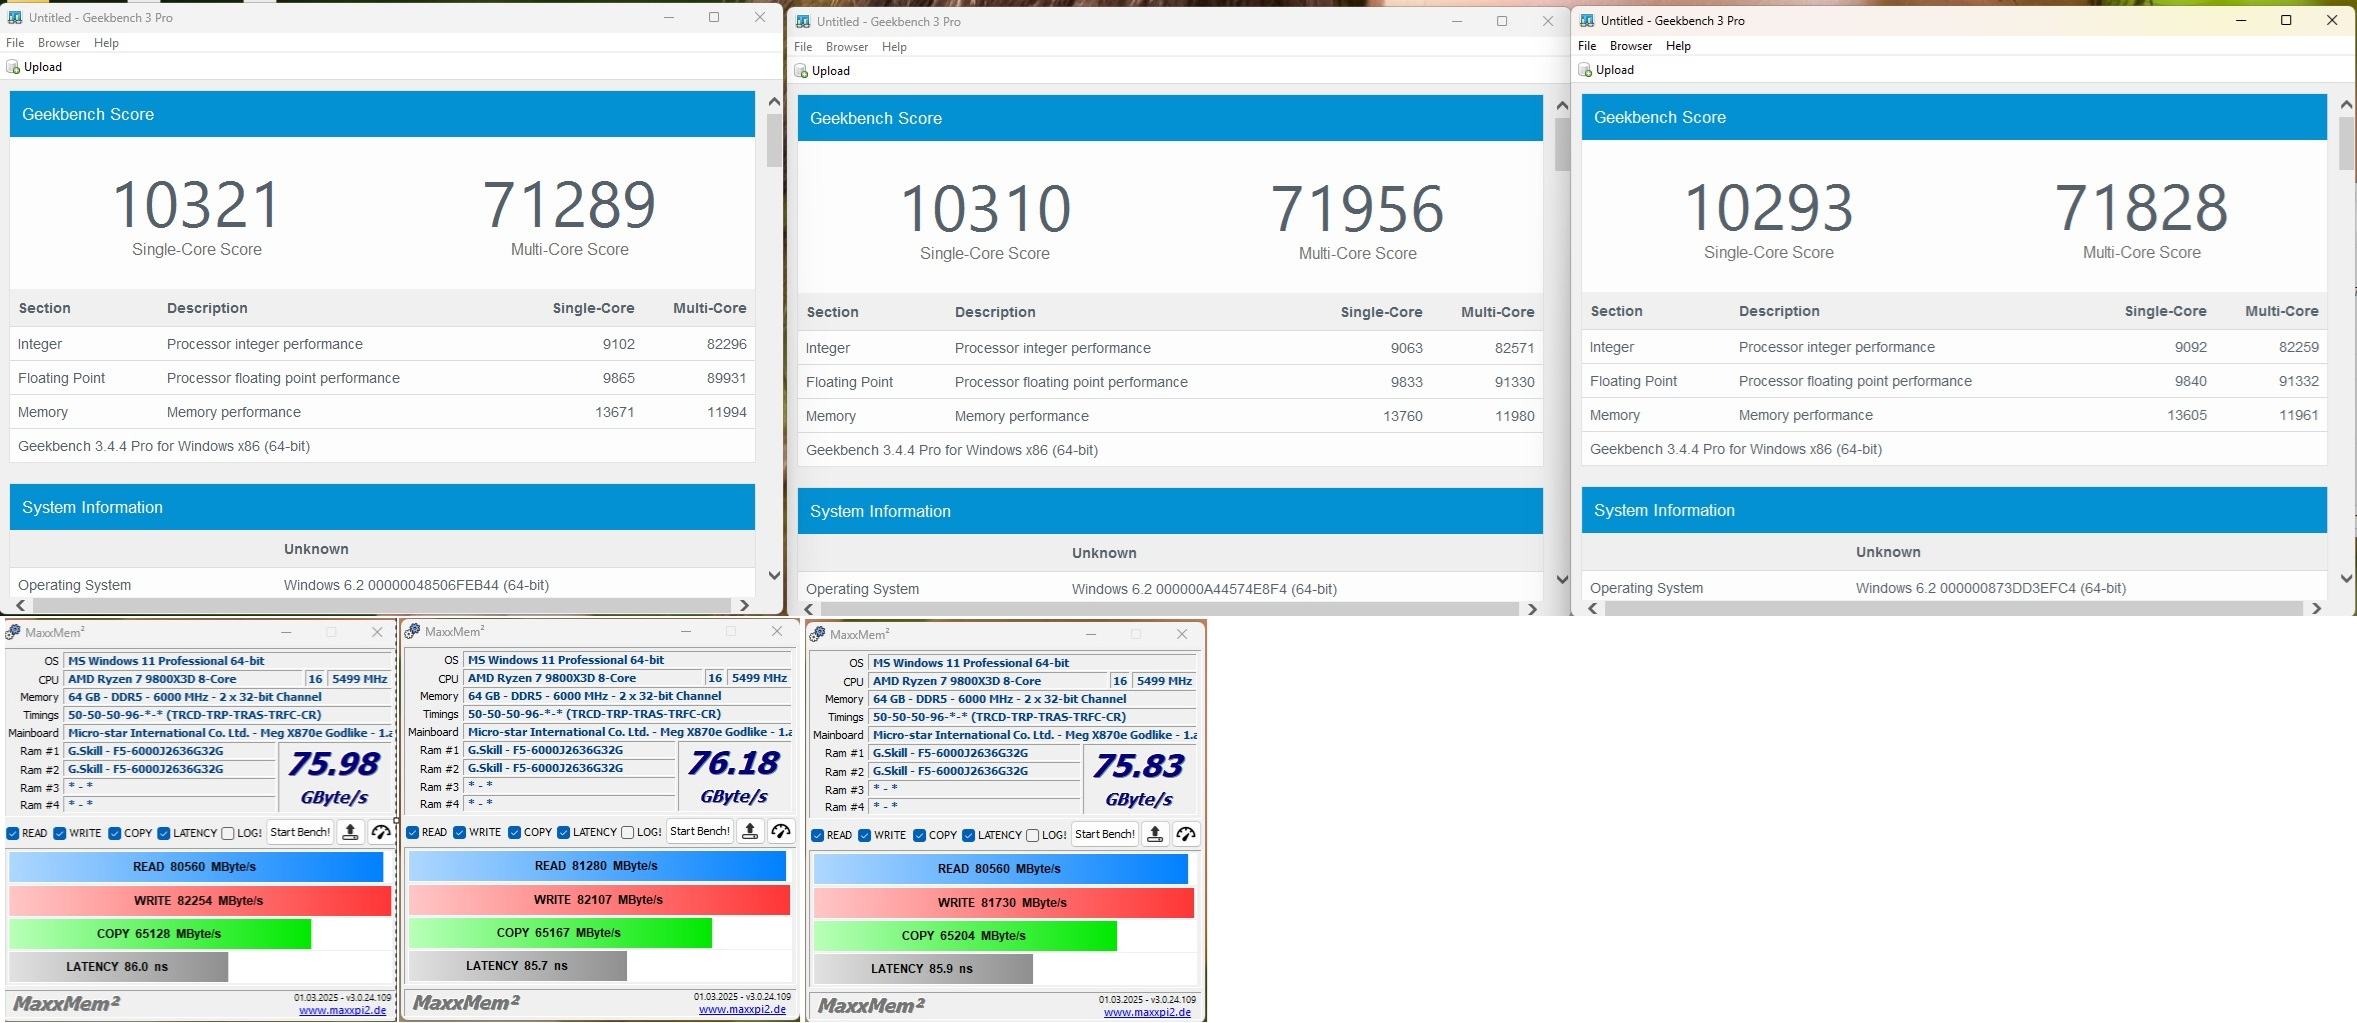The width and height of the screenshot is (2357, 1023).
Task: Click the MaxxMem title-bar app icon in the 75.83 window
Action: pyautogui.click(x=817, y=634)
